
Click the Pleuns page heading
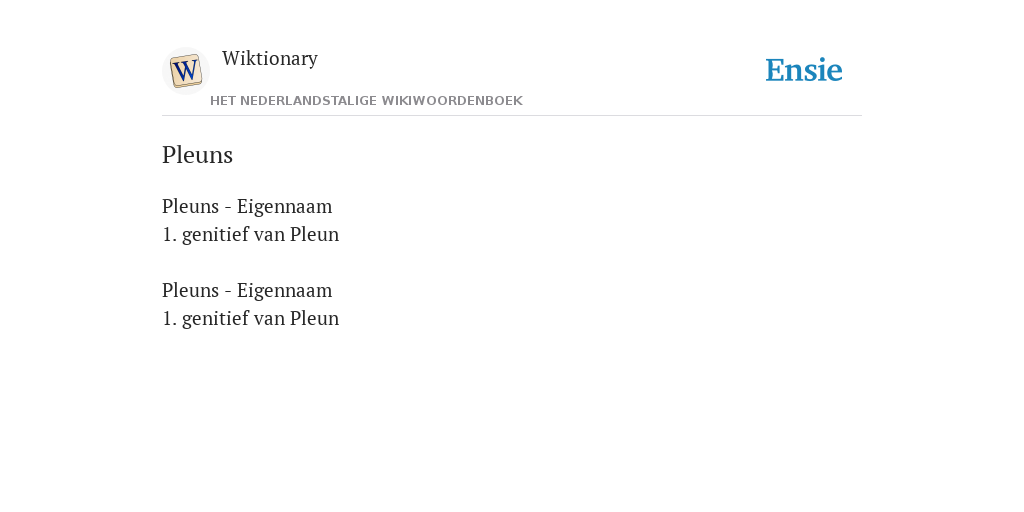tap(197, 155)
